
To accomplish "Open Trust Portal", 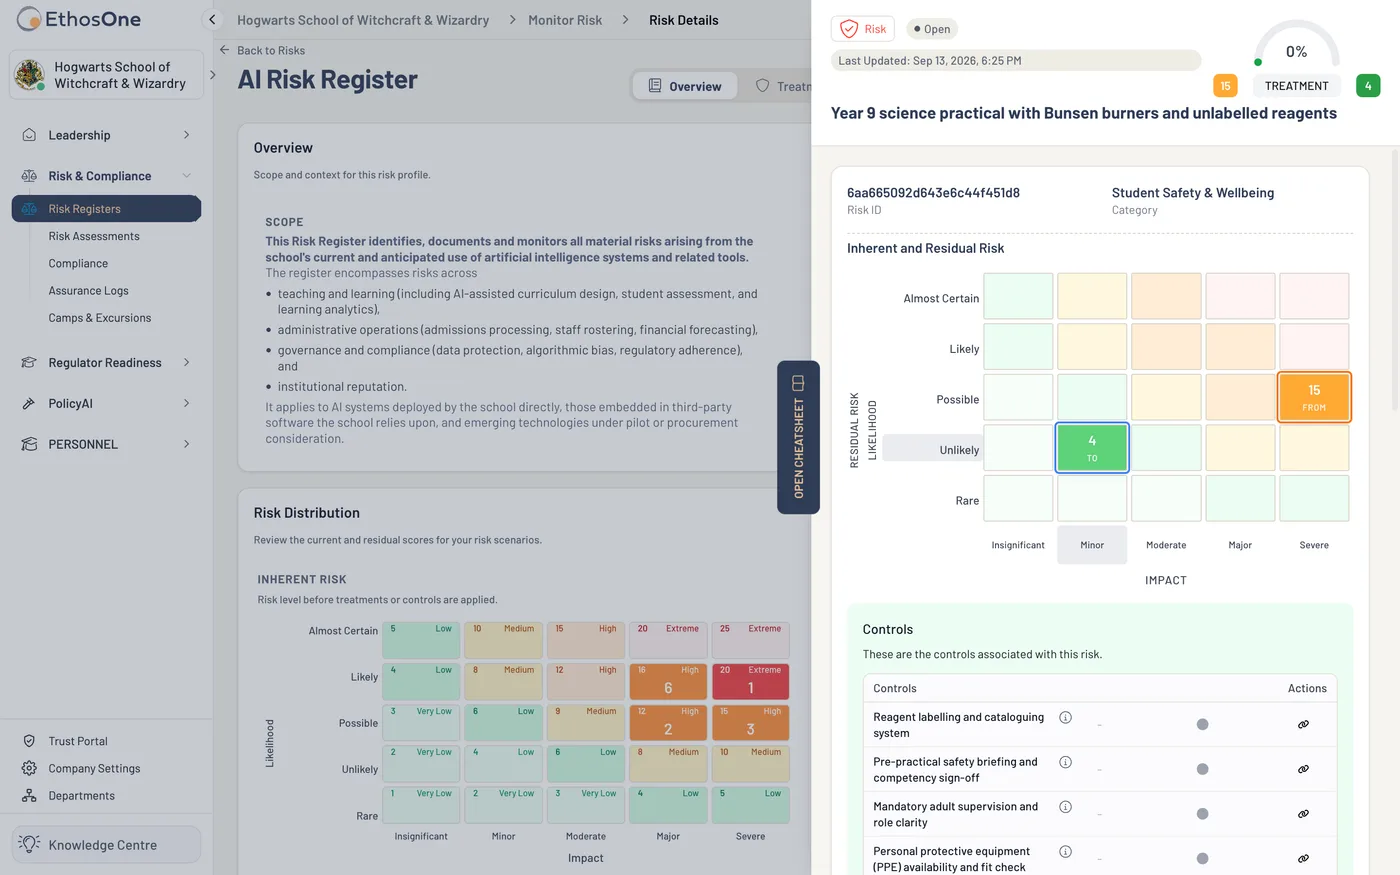I will (78, 741).
